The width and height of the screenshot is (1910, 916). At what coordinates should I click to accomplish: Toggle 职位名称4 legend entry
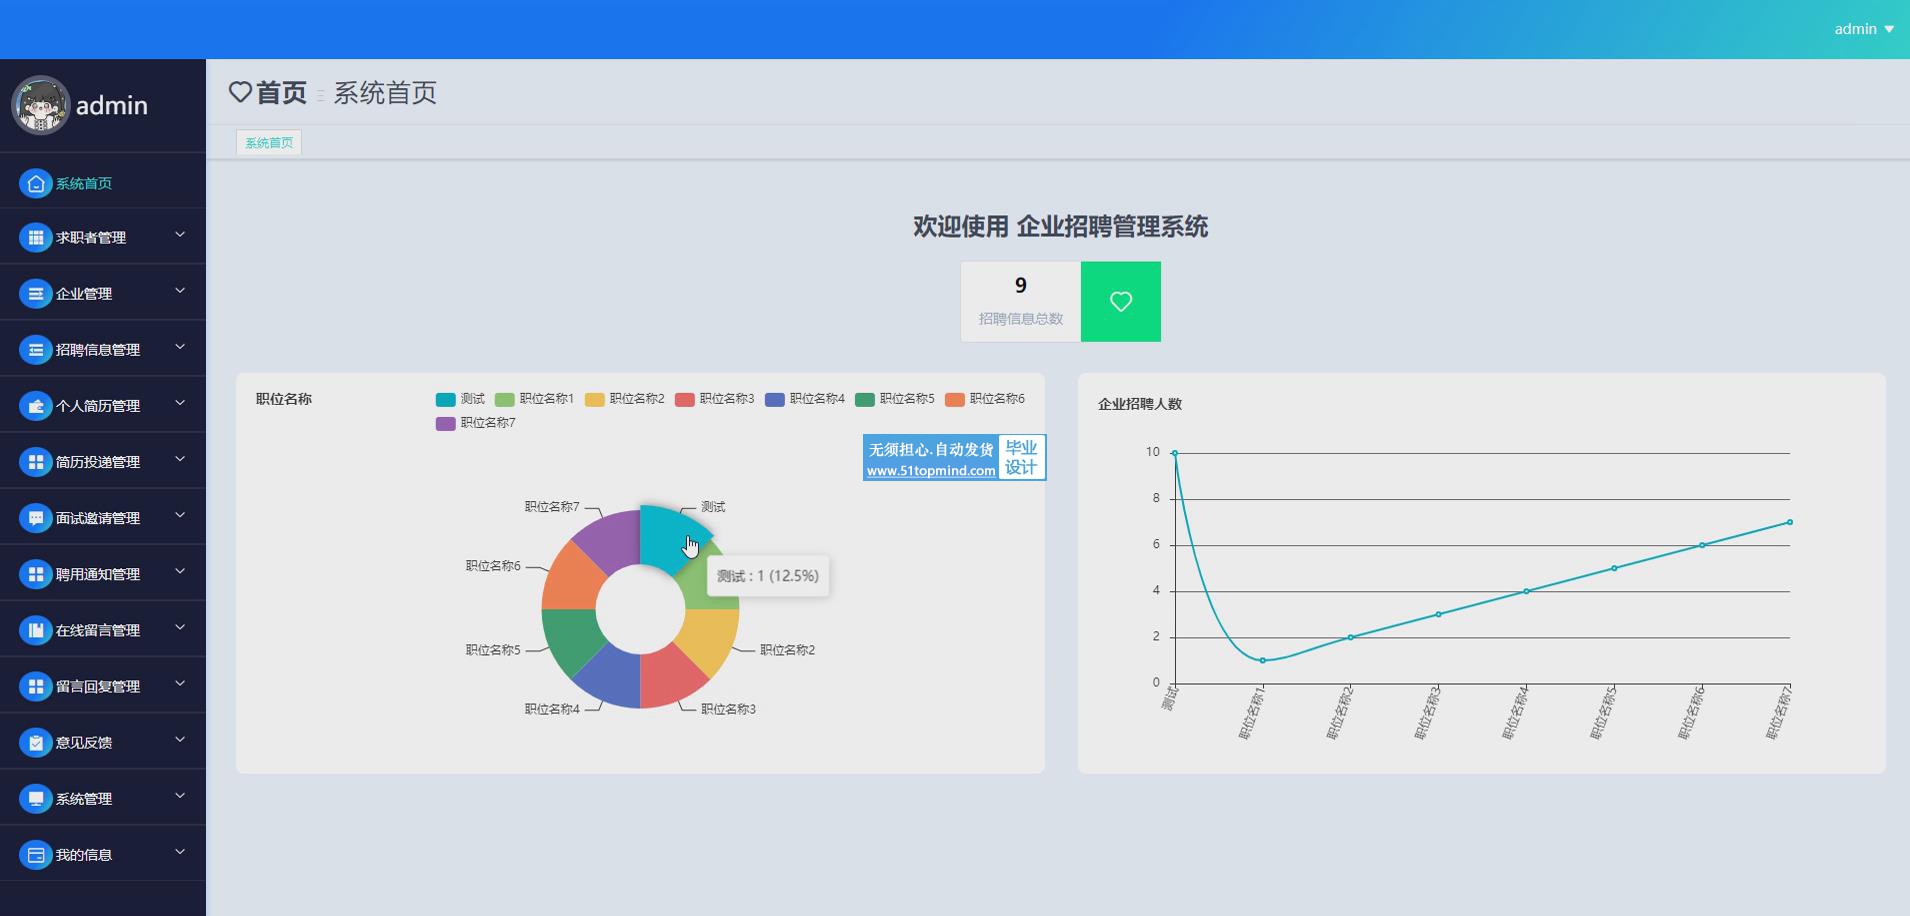pyautogui.click(x=804, y=399)
